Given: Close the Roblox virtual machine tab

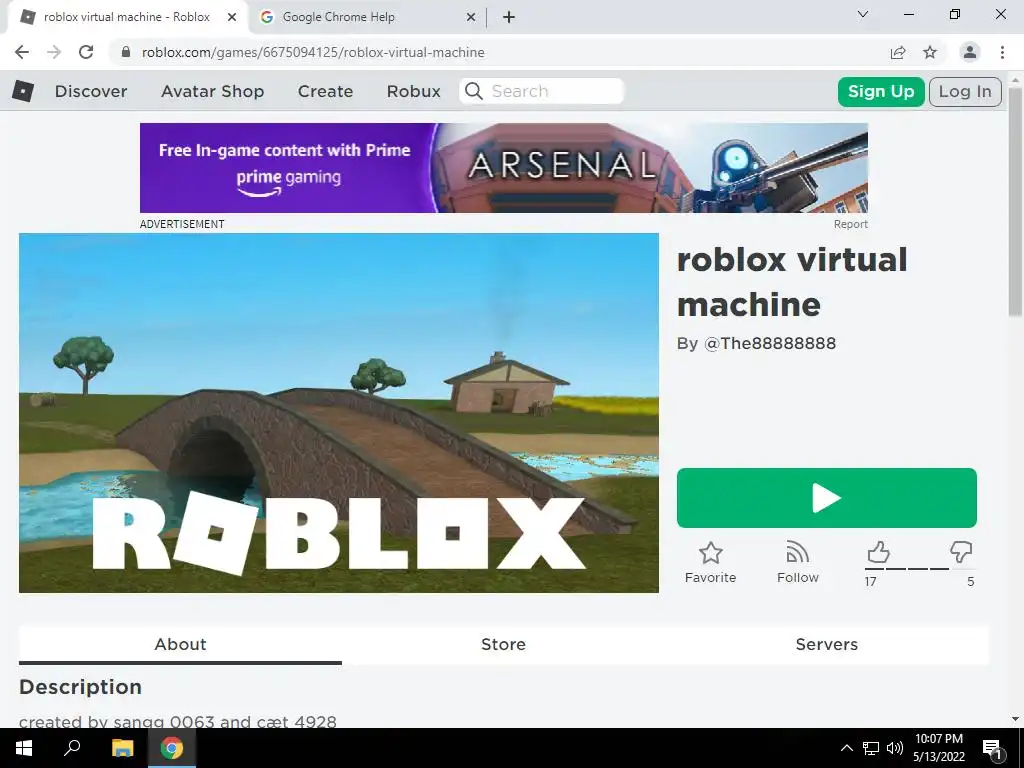Looking at the screenshot, I should (232, 17).
